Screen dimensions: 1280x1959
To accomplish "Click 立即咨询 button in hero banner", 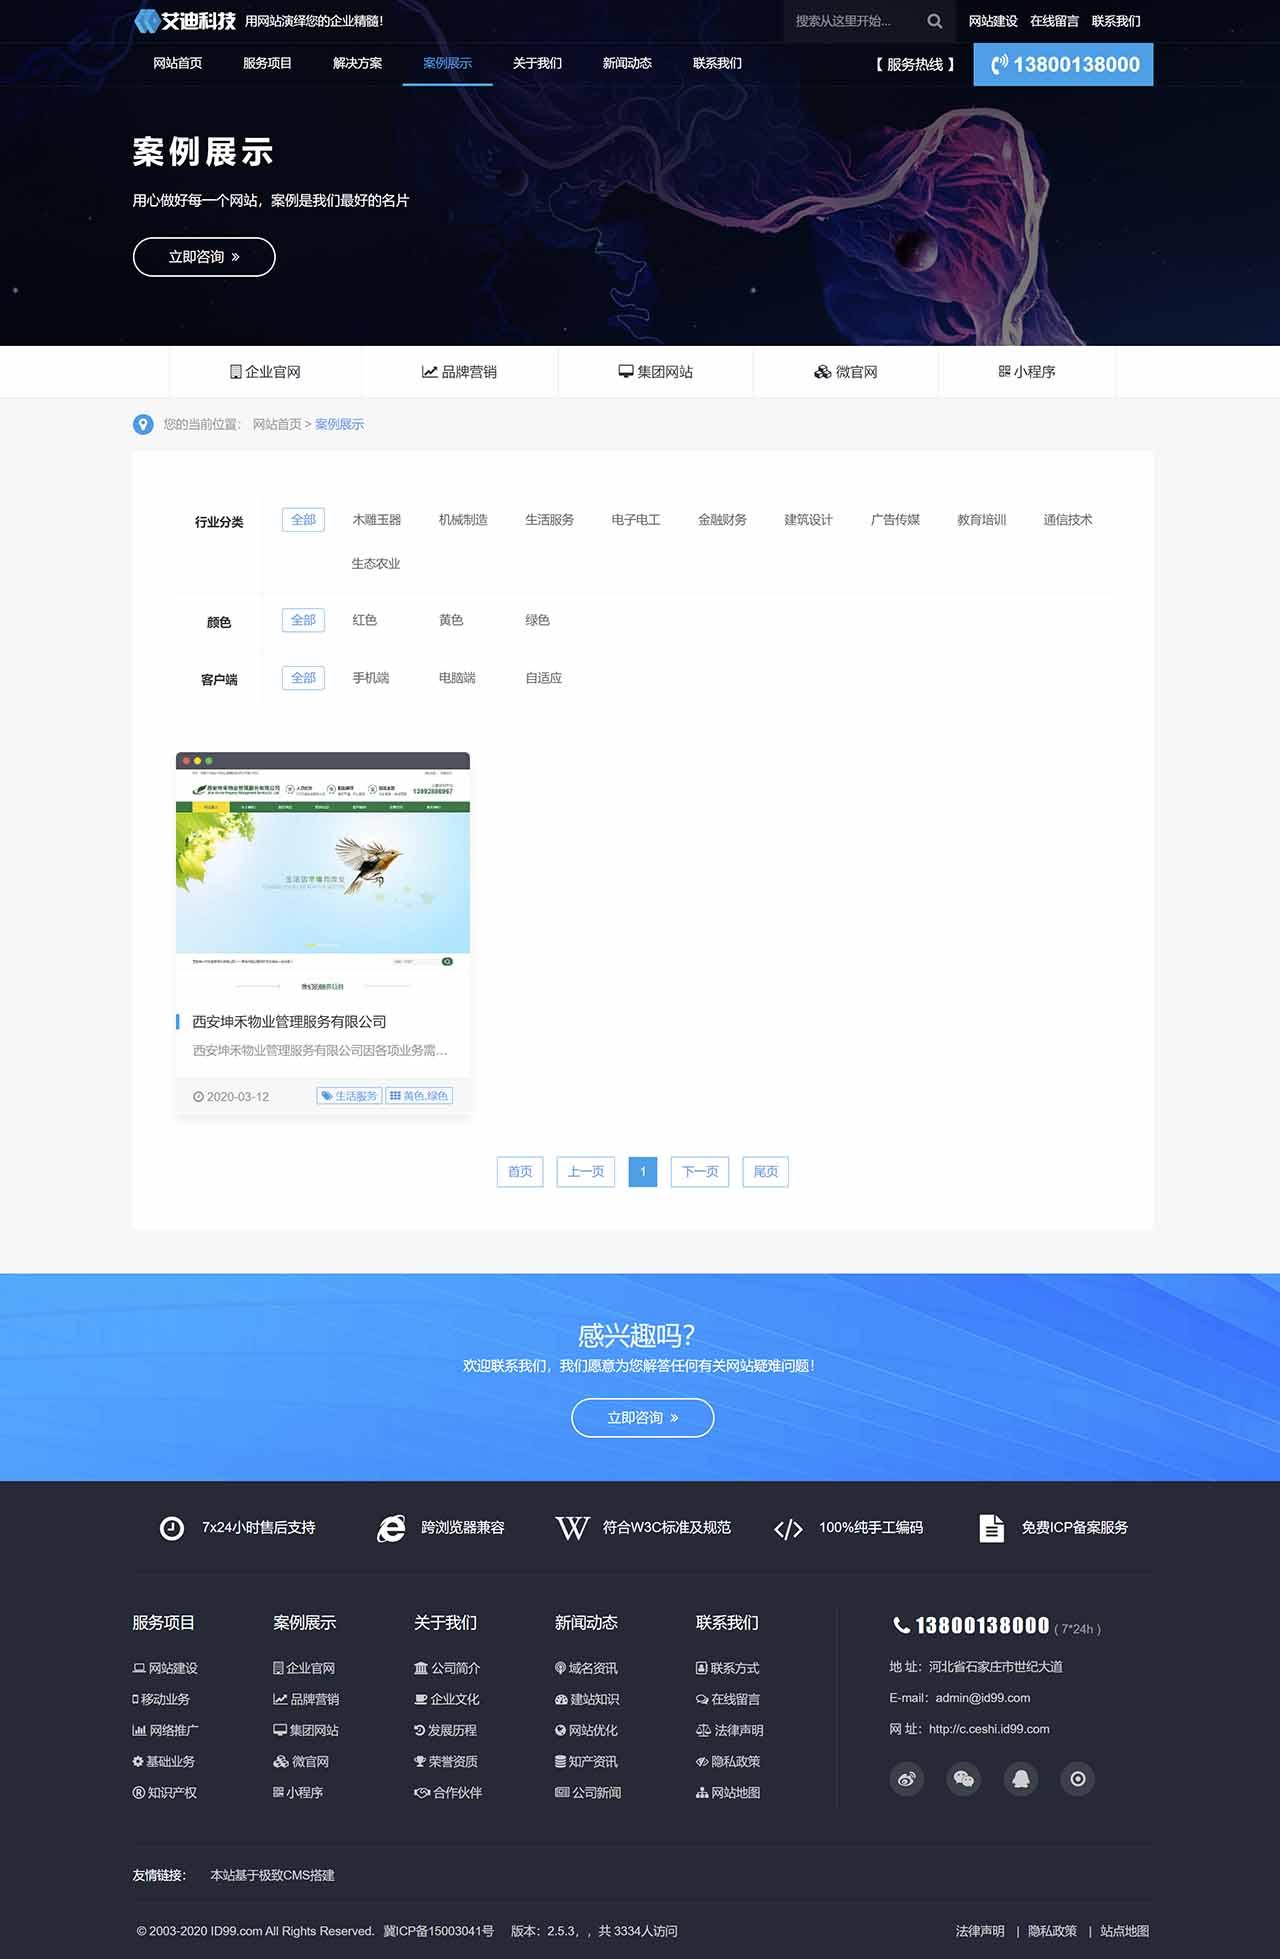I will [204, 257].
